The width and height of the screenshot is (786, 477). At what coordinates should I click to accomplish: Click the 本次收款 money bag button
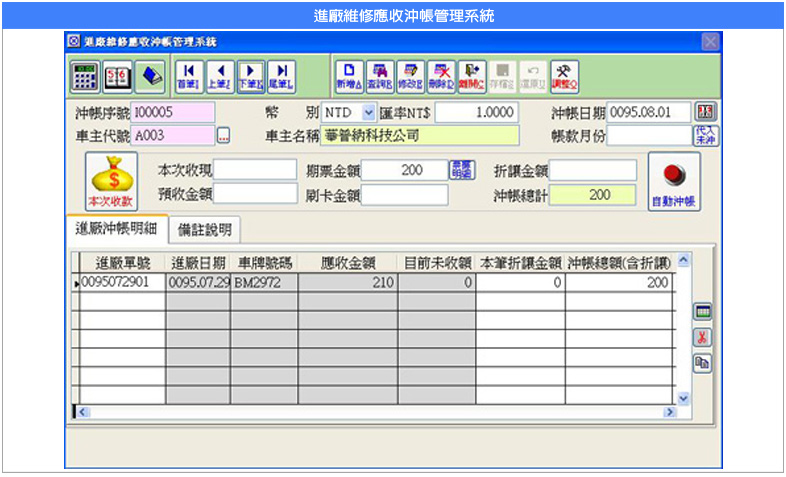coord(110,181)
